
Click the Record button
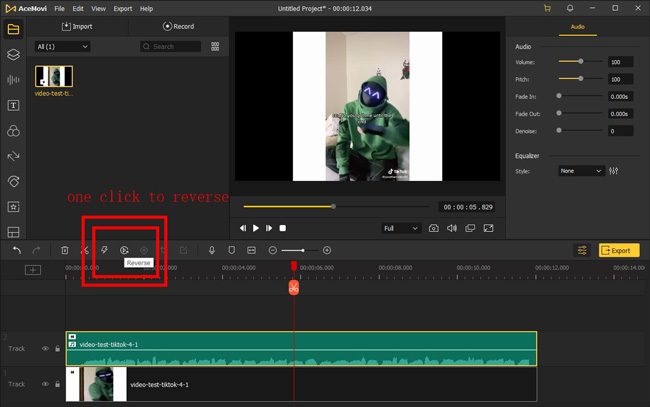pyautogui.click(x=178, y=26)
